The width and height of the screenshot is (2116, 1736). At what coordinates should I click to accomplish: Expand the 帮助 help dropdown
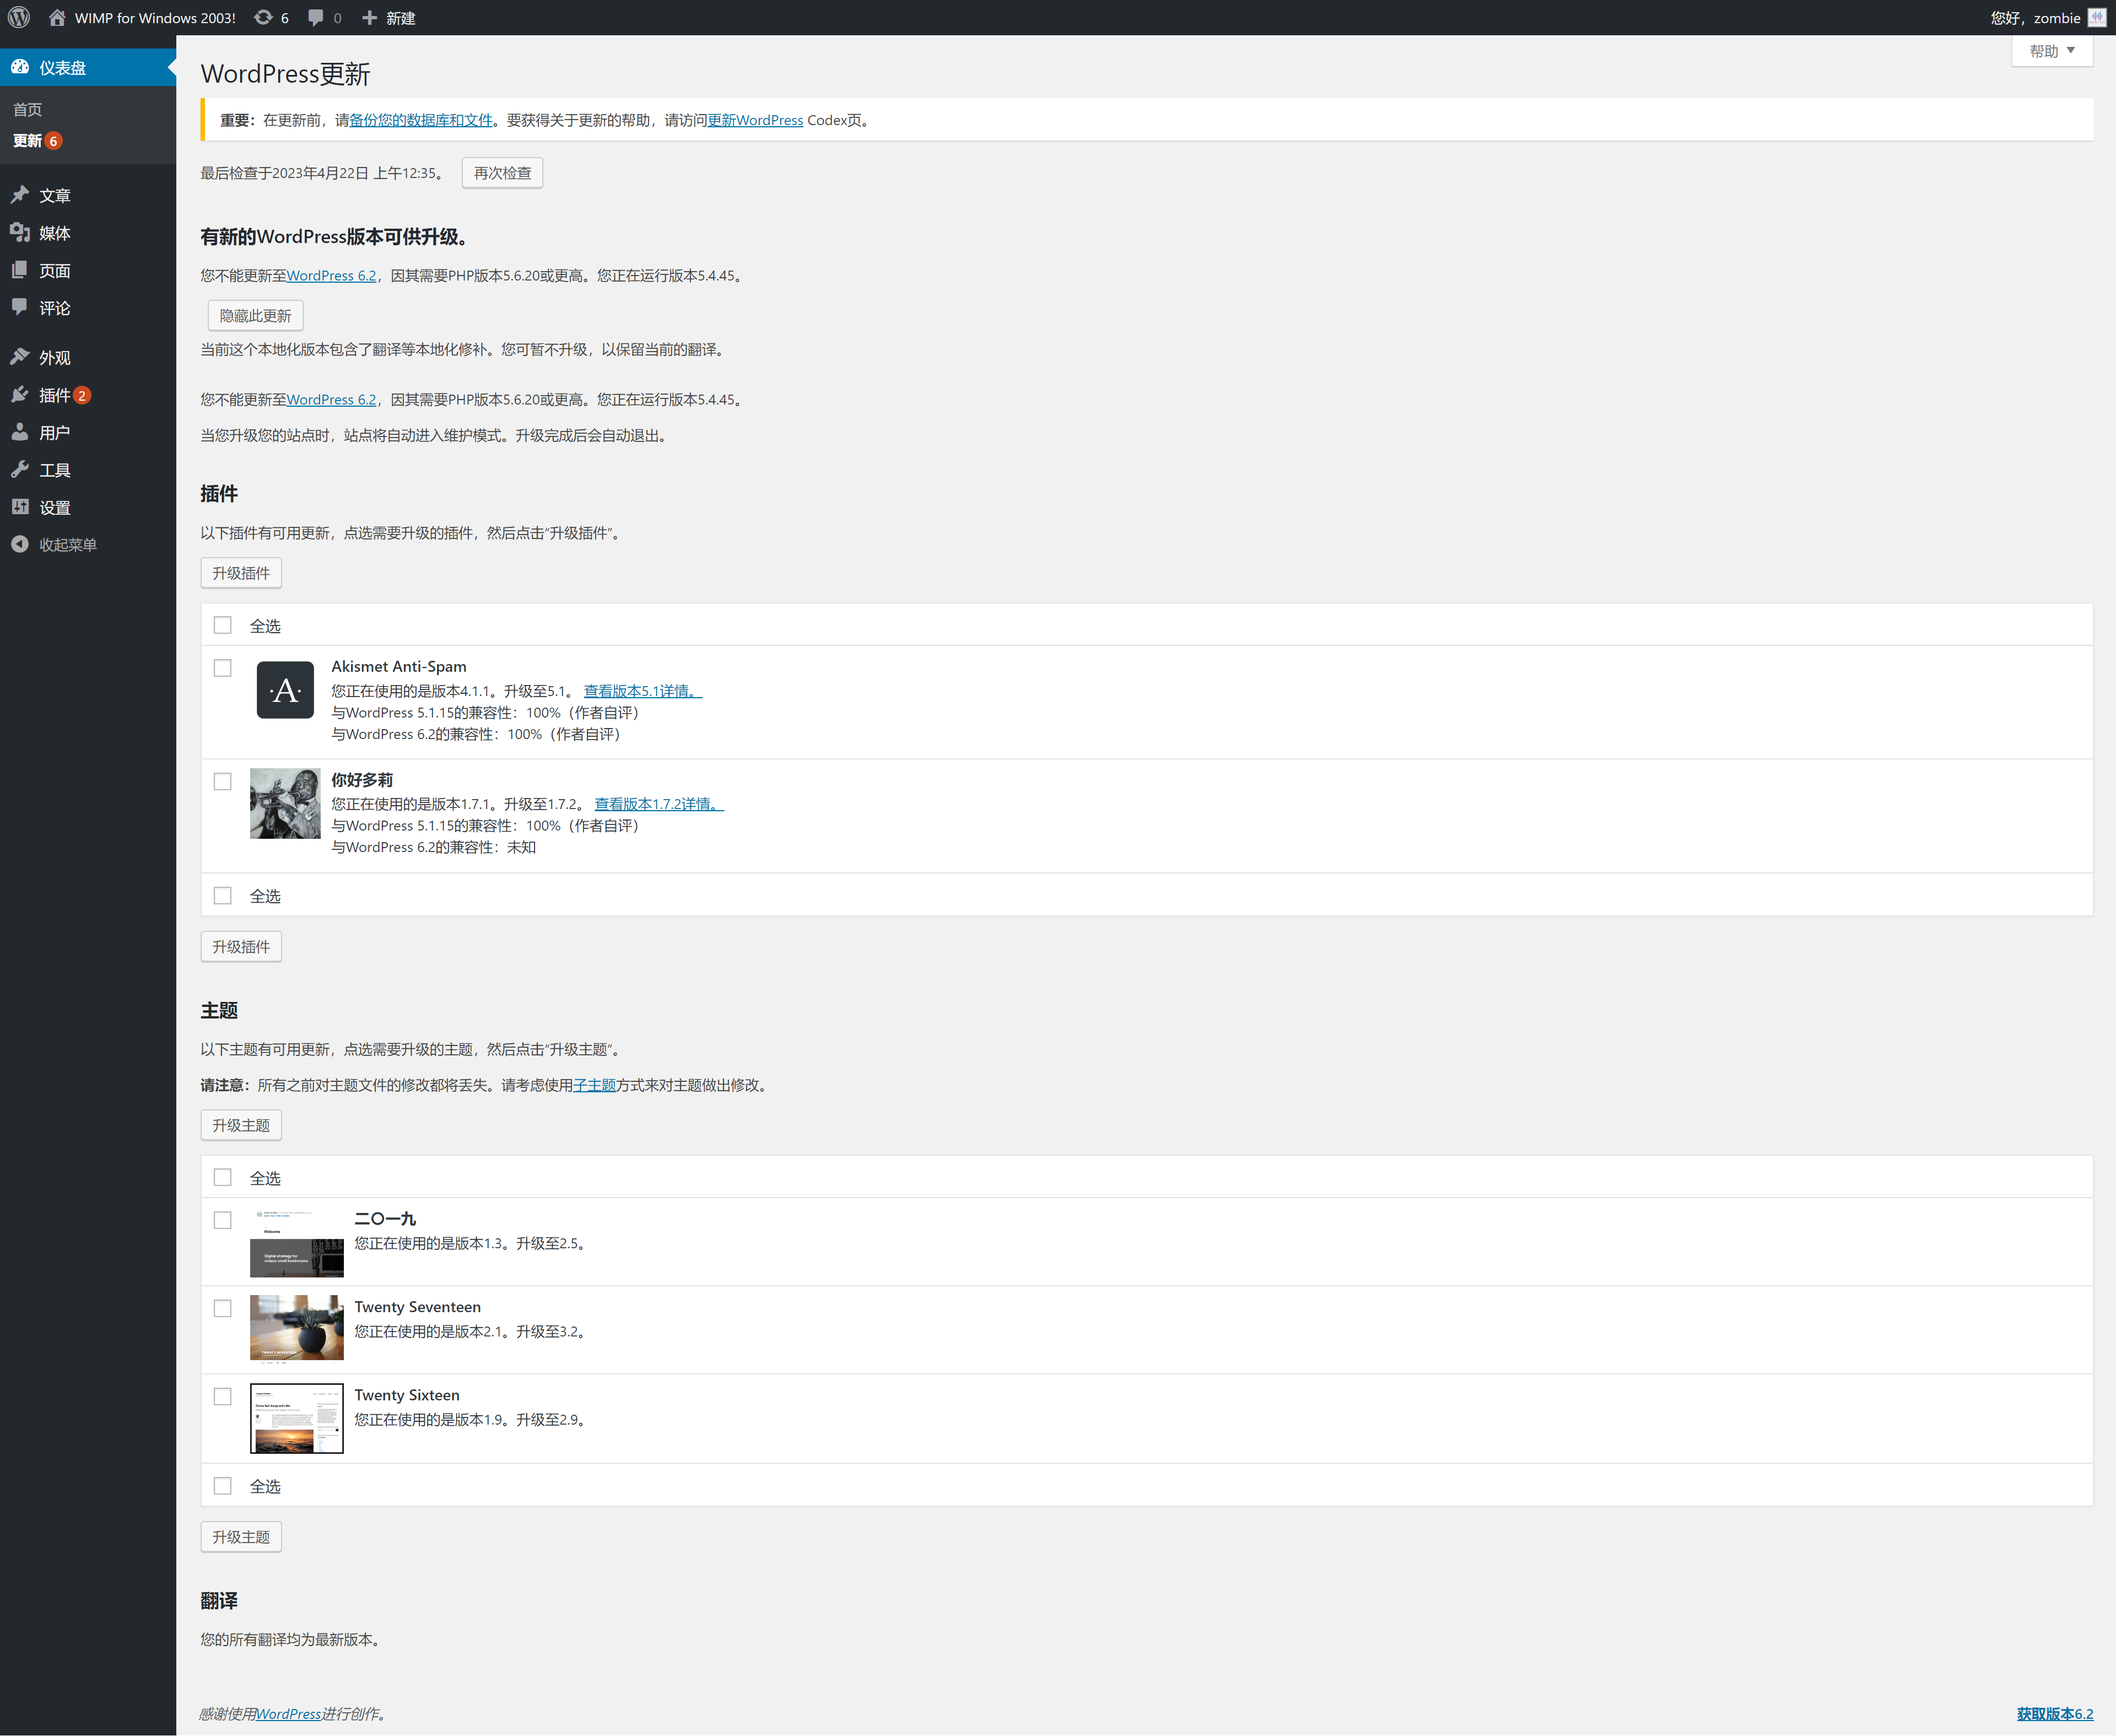click(2052, 51)
